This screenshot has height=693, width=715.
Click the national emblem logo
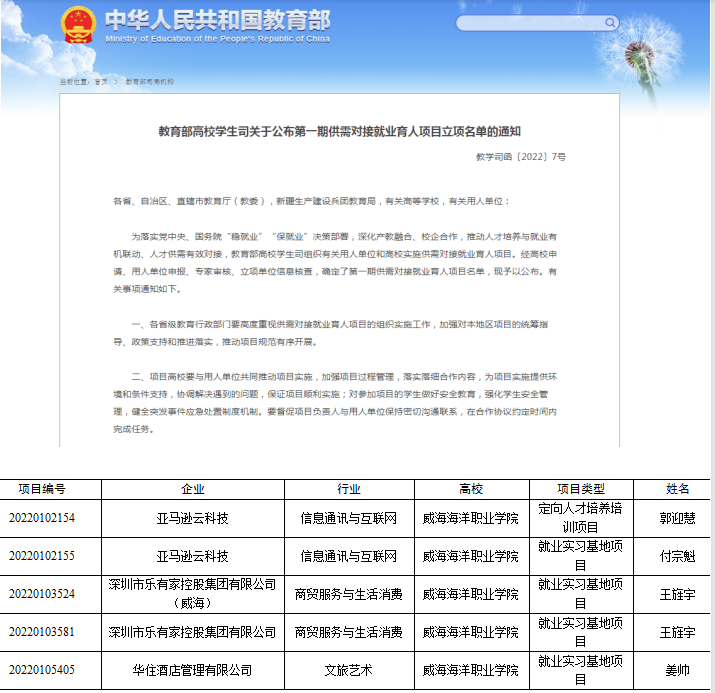78,25
